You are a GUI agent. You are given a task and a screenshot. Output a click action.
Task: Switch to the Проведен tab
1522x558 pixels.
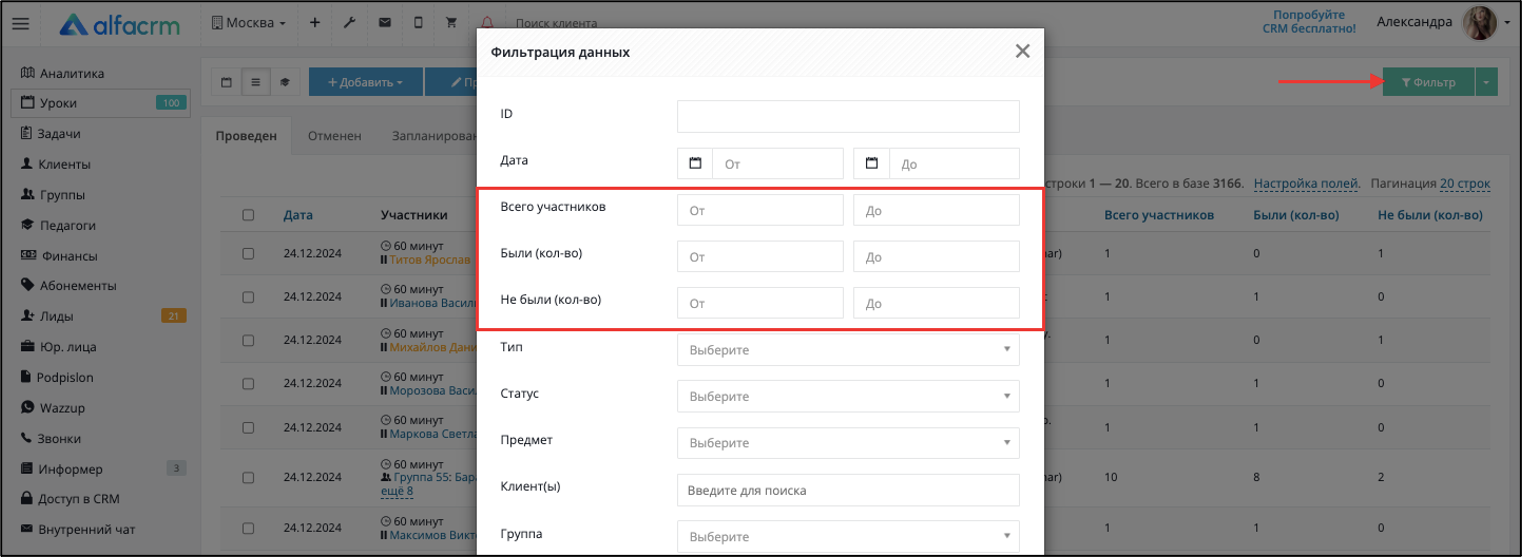(x=246, y=136)
